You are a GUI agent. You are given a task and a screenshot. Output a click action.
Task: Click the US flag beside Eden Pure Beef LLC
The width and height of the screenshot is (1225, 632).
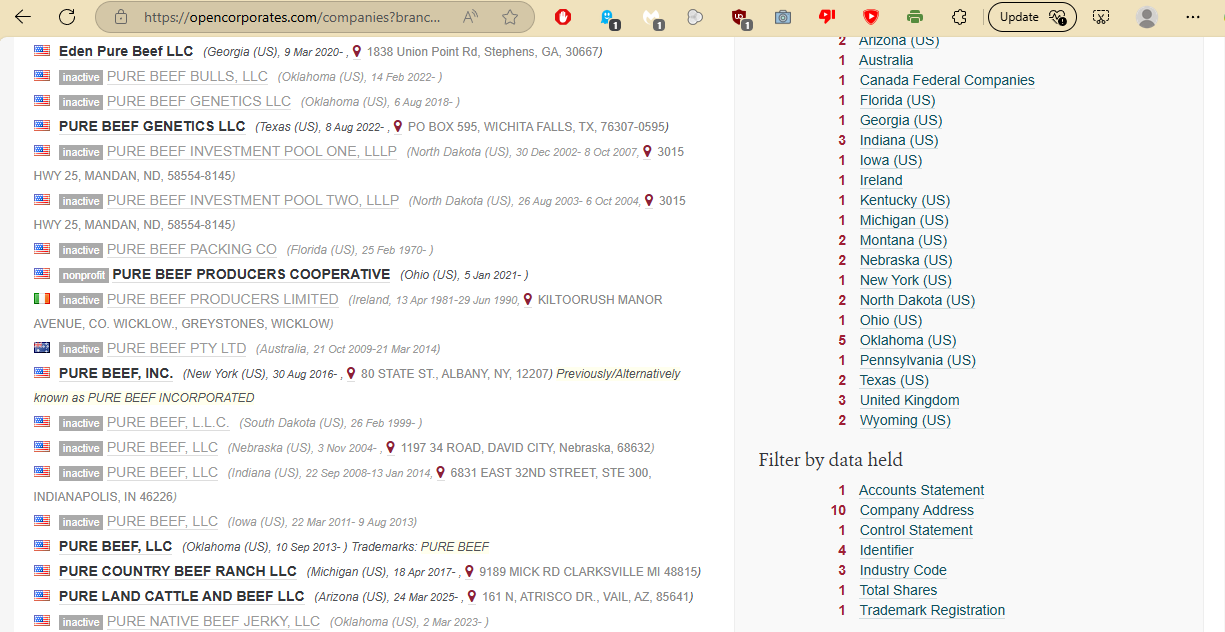pyautogui.click(x=42, y=50)
